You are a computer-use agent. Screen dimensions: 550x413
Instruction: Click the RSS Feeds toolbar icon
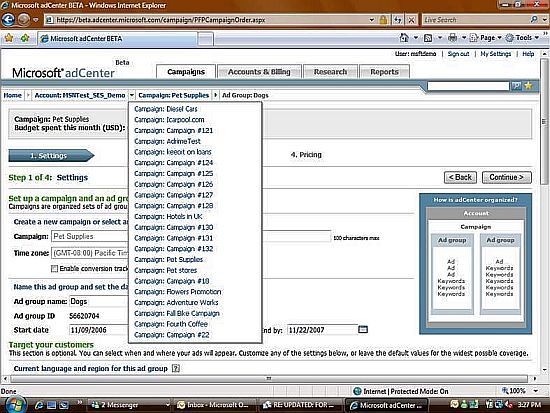[x=428, y=38]
